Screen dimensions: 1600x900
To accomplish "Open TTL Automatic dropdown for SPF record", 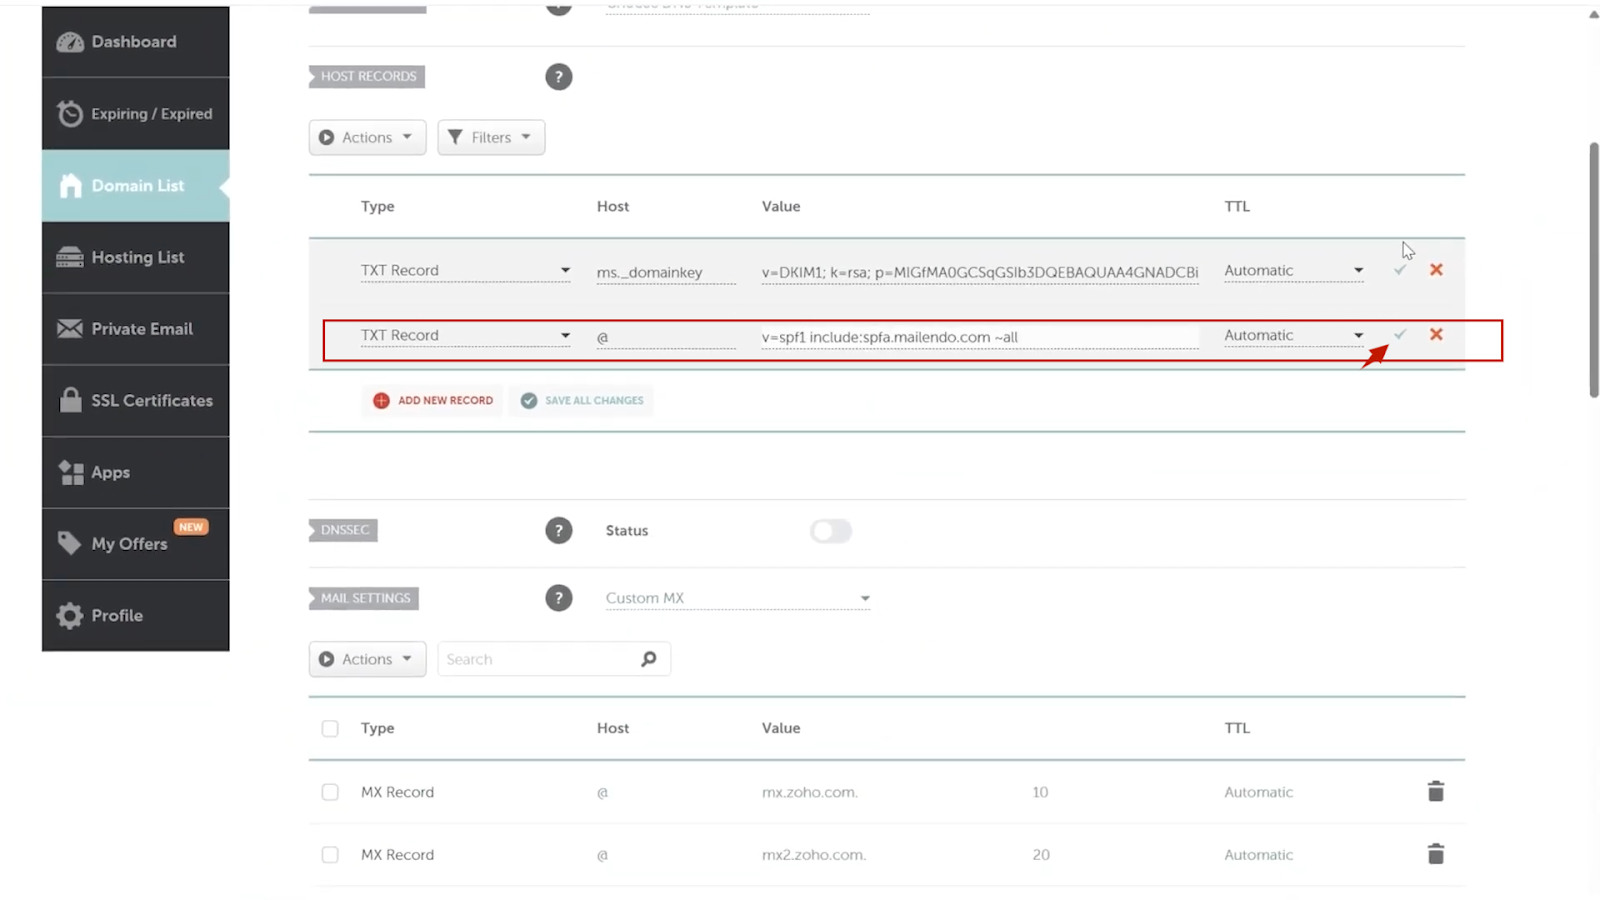I will click(x=1293, y=336).
